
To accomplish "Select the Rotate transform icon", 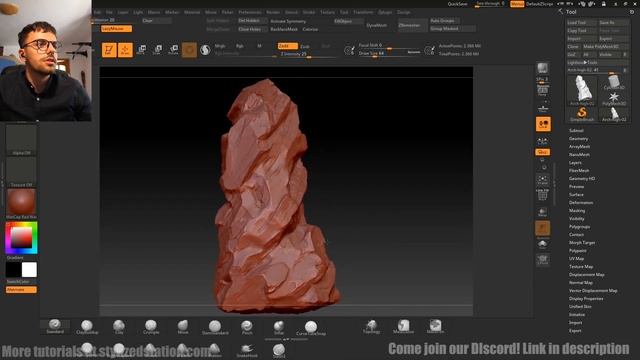I will coord(173,50).
